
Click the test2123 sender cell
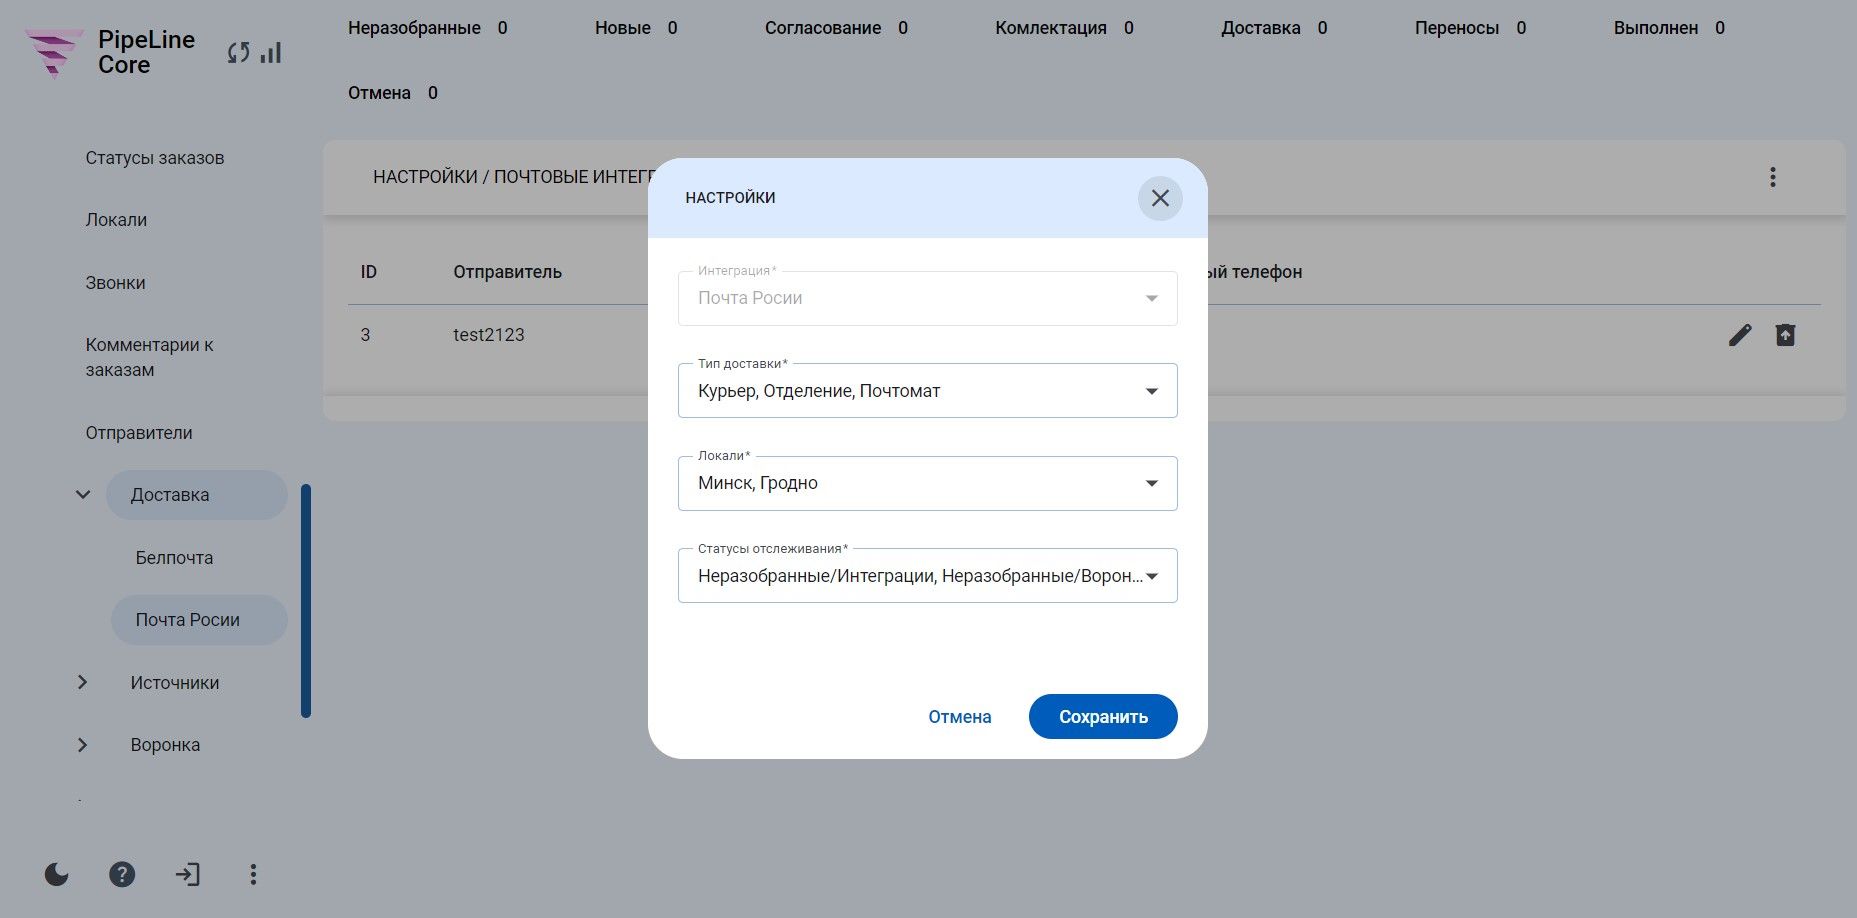(x=489, y=335)
